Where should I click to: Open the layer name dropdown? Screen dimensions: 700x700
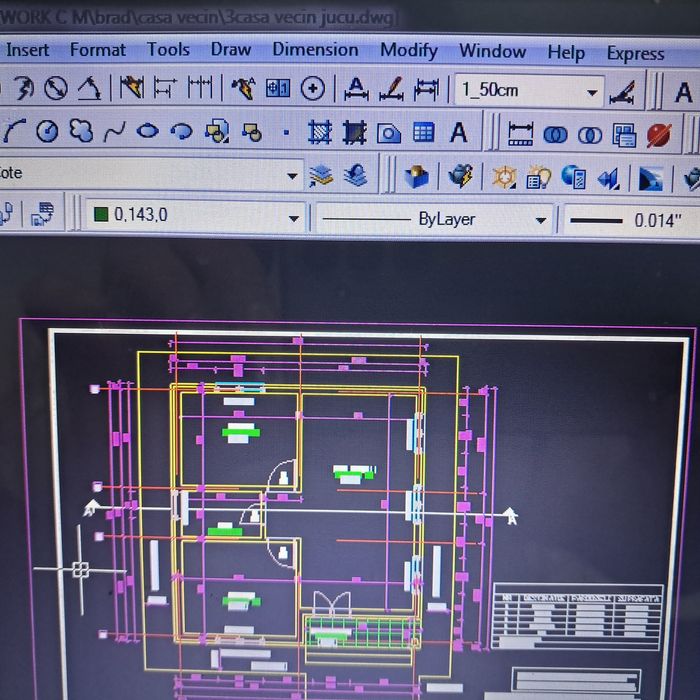[x=150, y=174]
